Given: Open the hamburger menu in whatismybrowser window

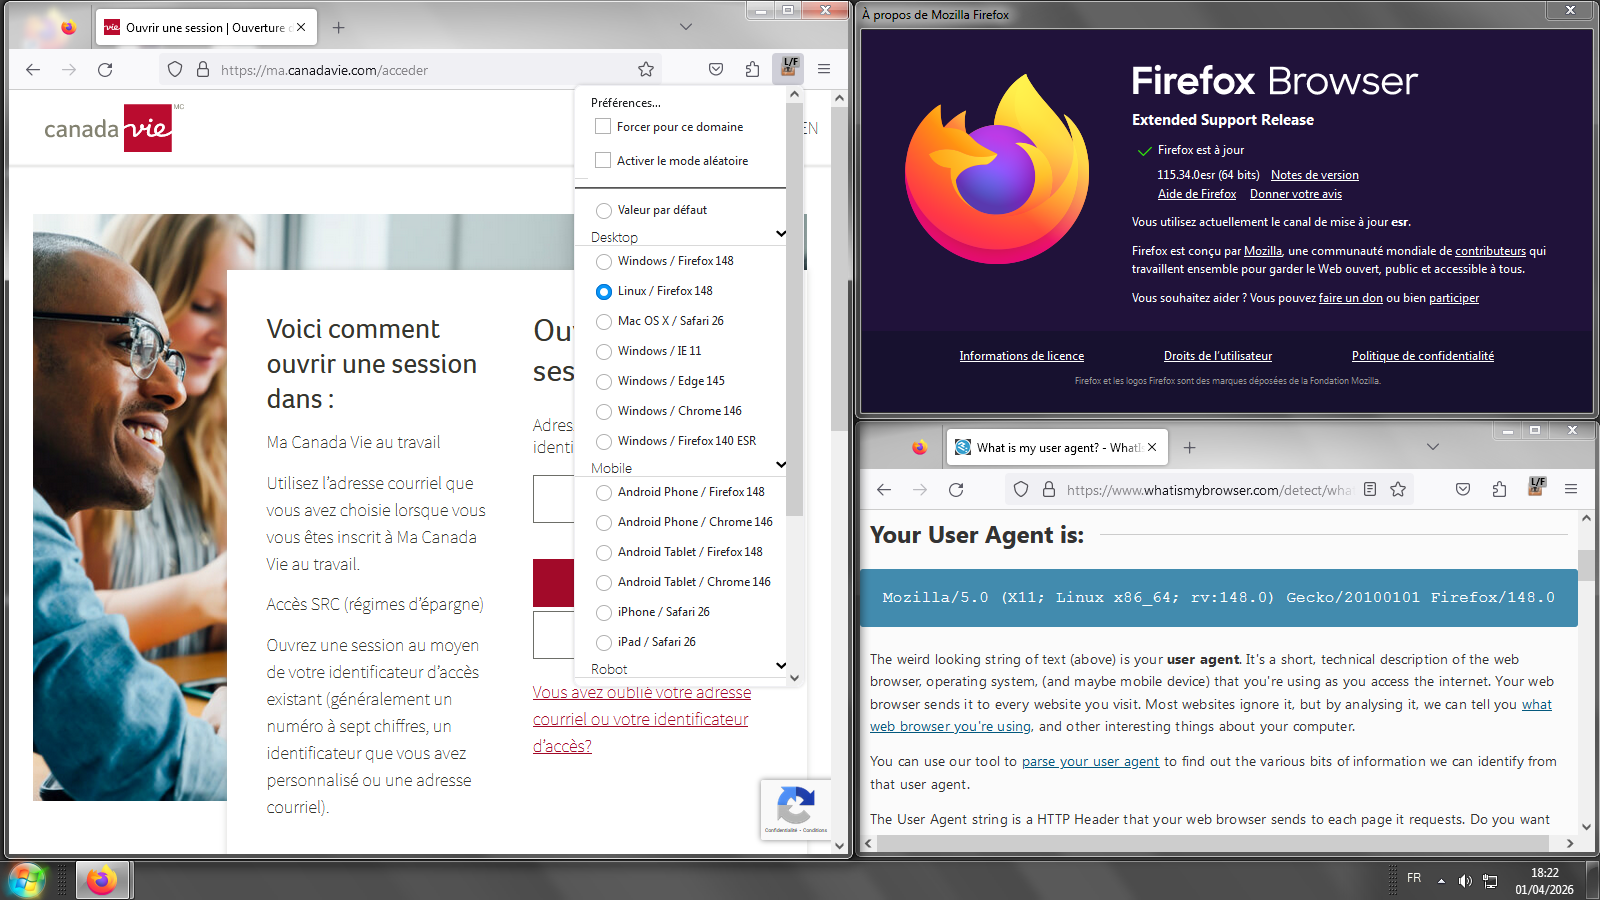Looking at the screenshot, I should point(1571,489).
